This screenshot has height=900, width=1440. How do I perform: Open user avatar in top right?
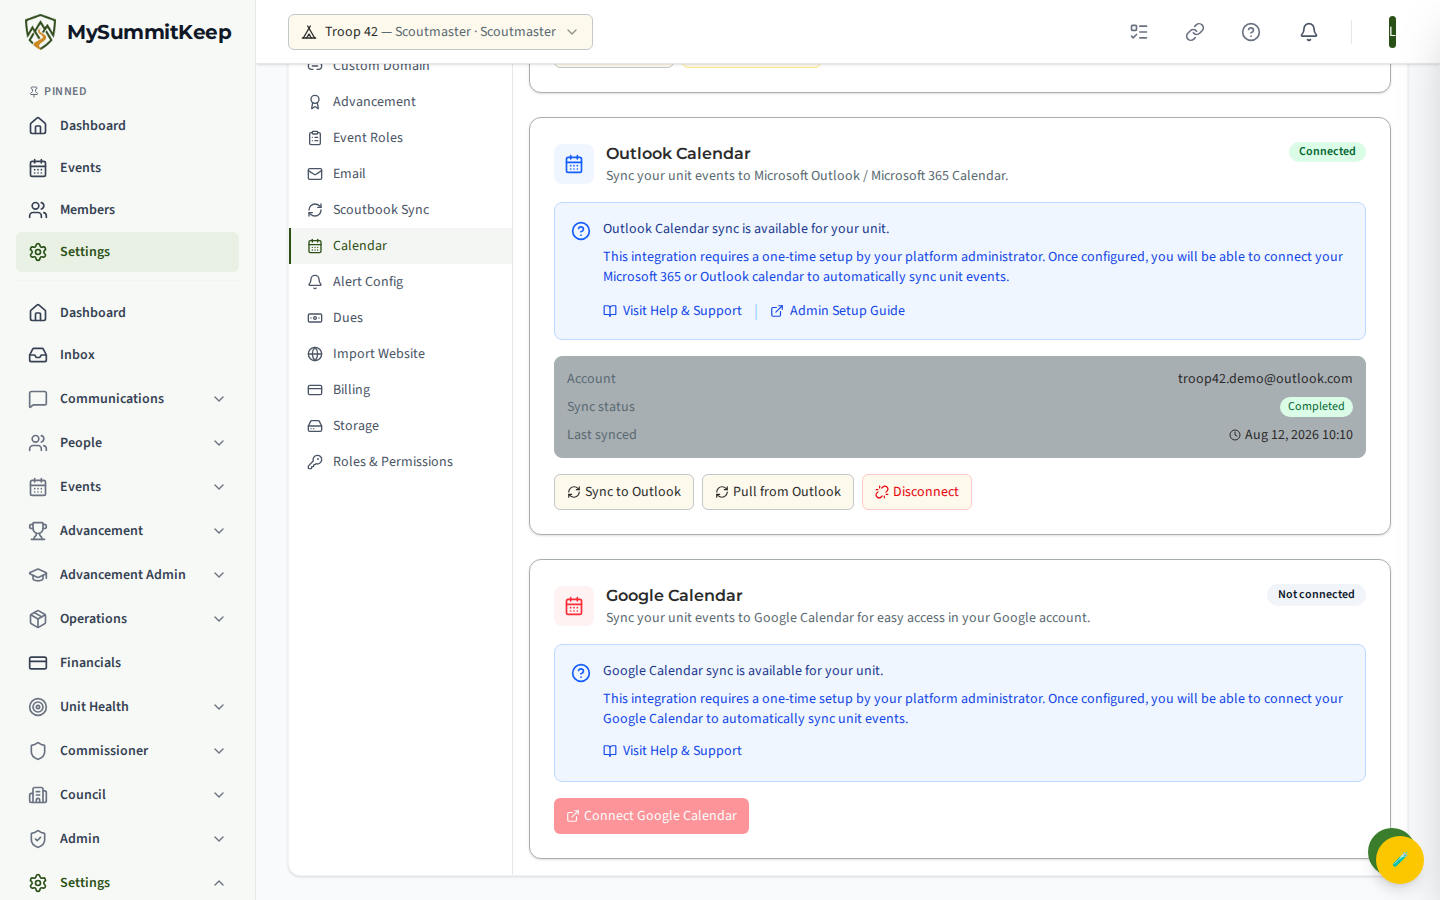pos(1392,32)
